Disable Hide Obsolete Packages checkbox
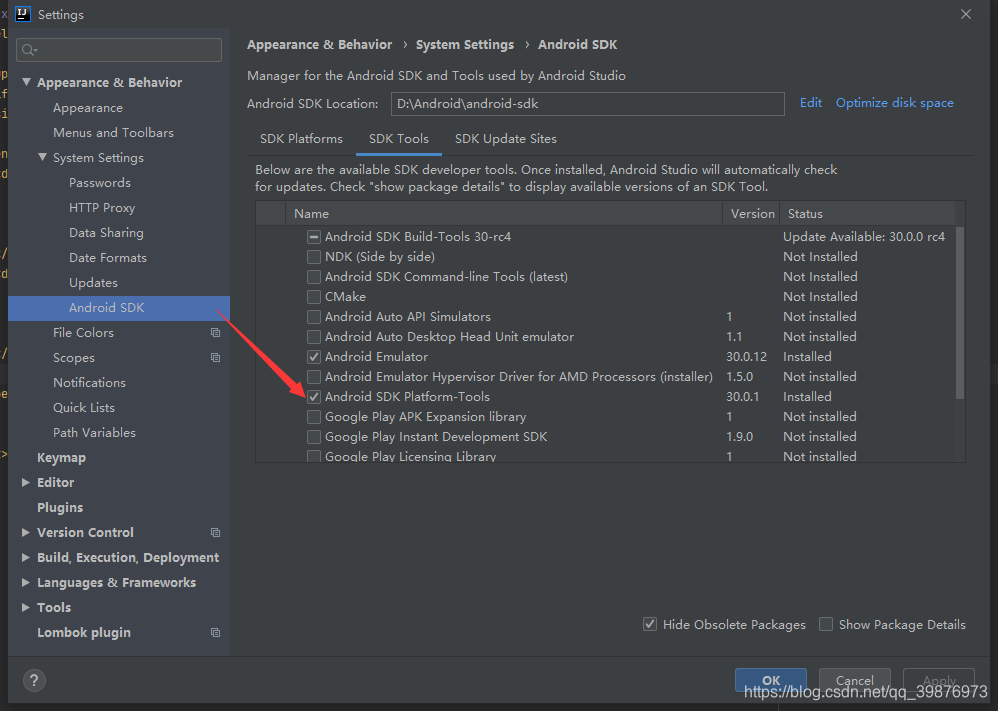This screenshot has height=711, width=998. click(650, 624)
